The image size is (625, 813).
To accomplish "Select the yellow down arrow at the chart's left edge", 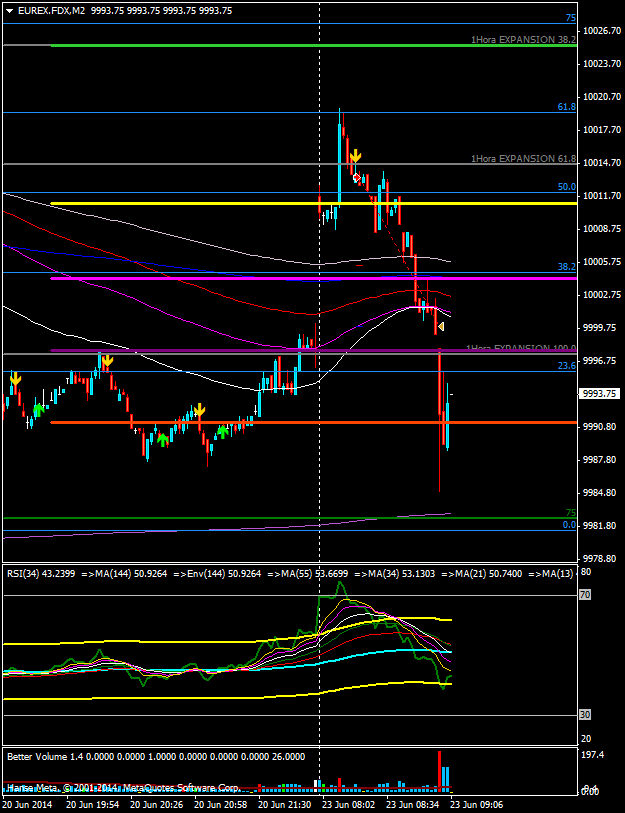I will point(15,379).
